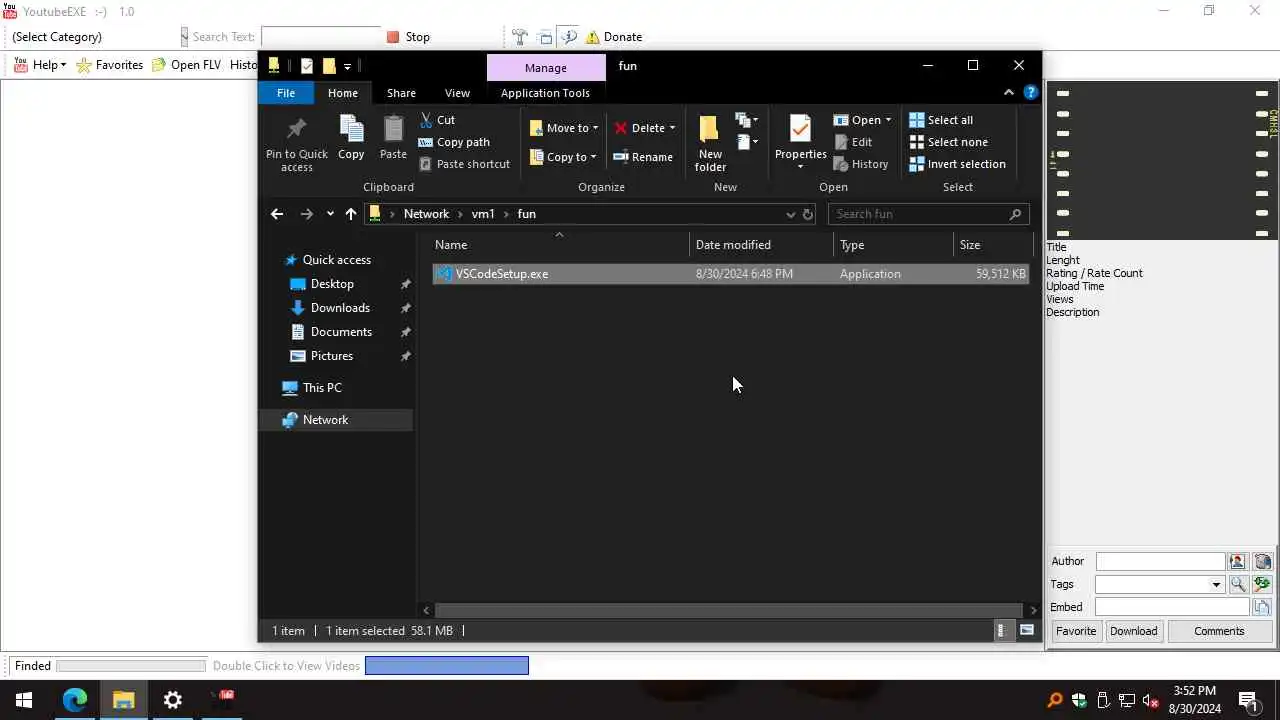1280x720 pixels.
Task: Expand the address bar history dropdown
Action: pyautogui.click(x=790, y=214)
